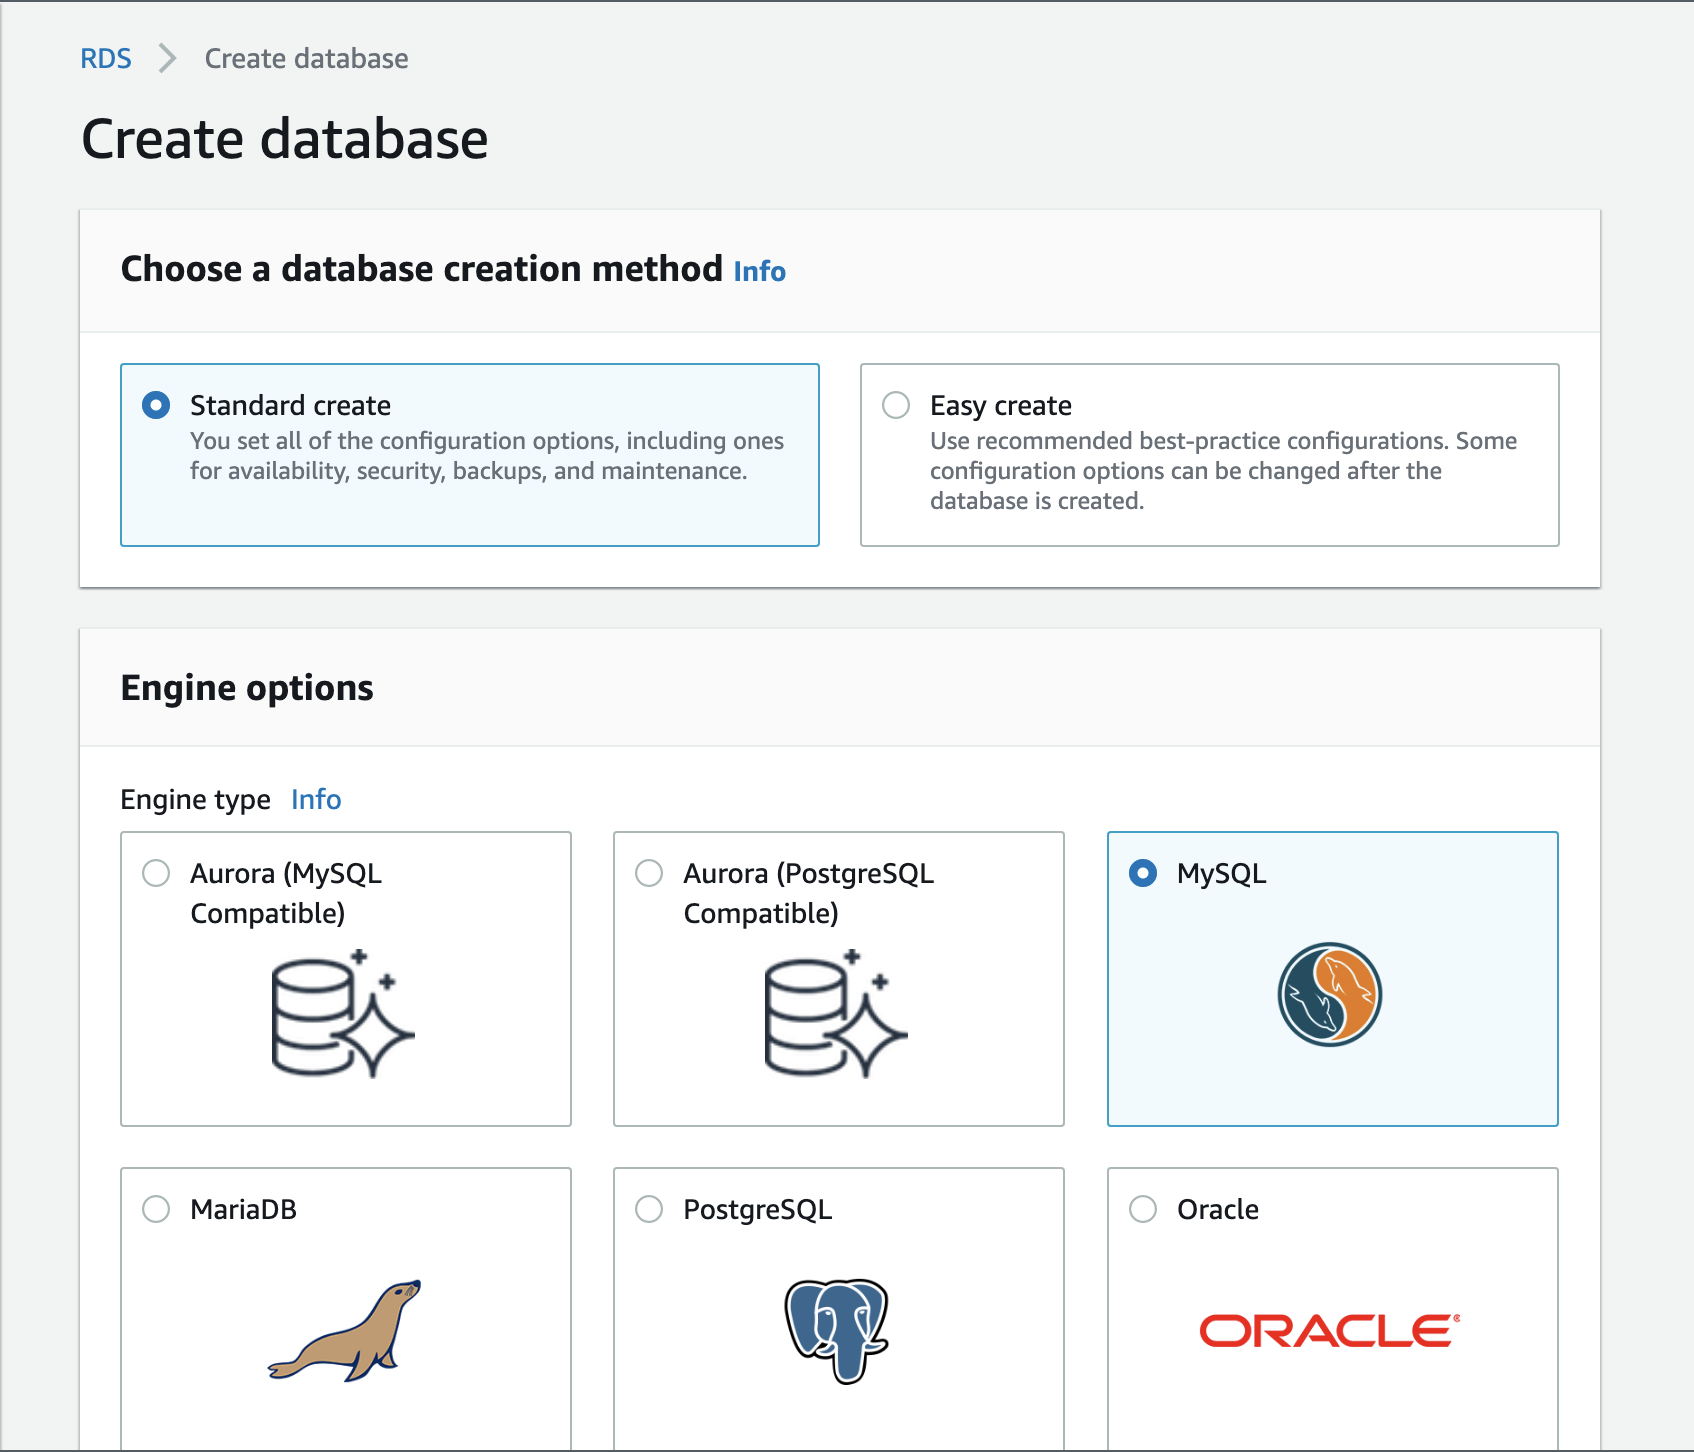The width and height of the screenshot is (1694, 1452).
Task: Click the Aurora MySQL database sparkle icon
Action: (343, 1014)
